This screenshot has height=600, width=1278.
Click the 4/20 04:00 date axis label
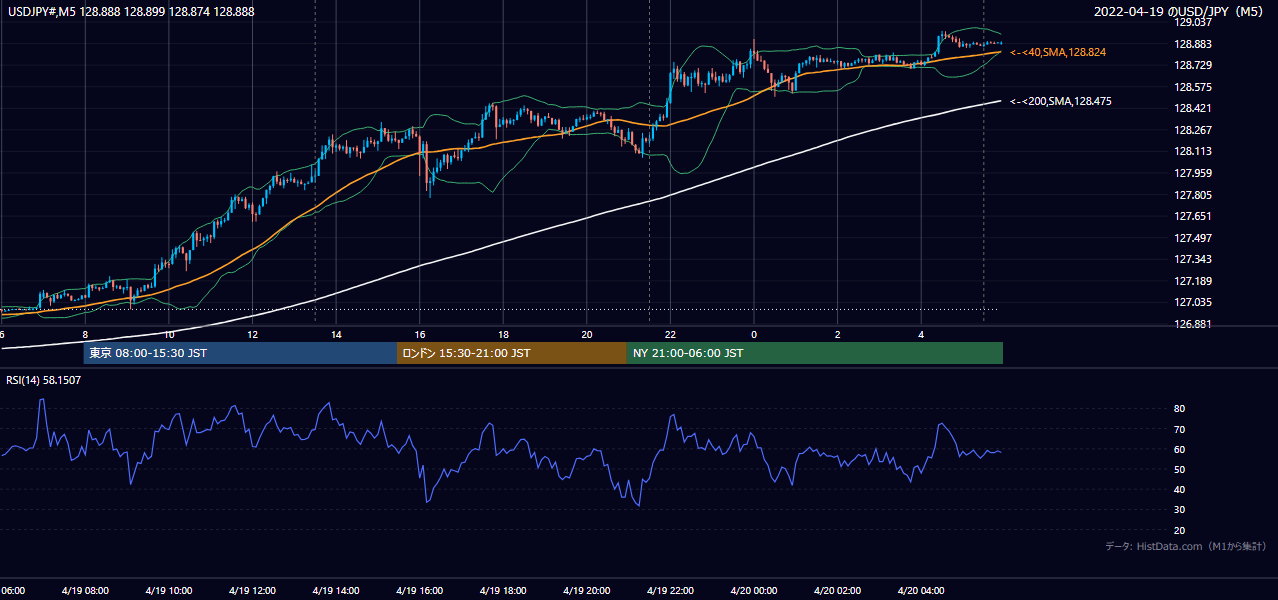pyautogui.click(x=921, y=591)
